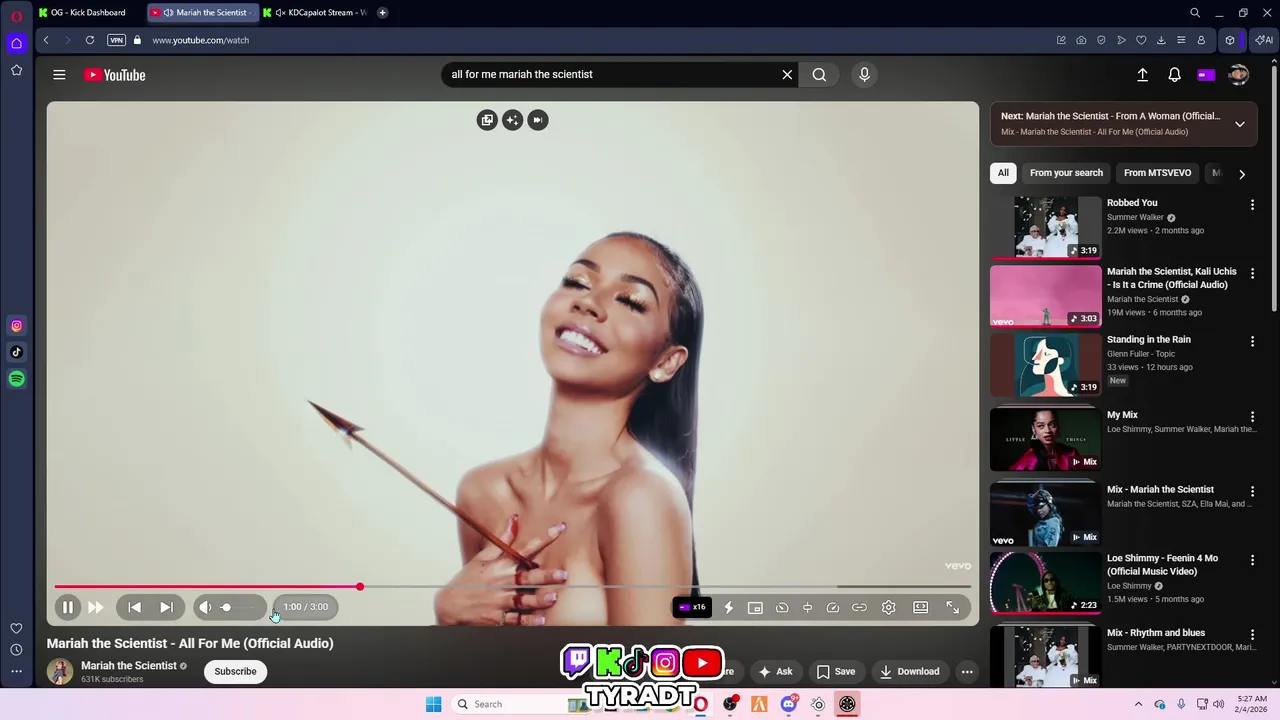Seek on the red progress bar handle

[360, 587]
